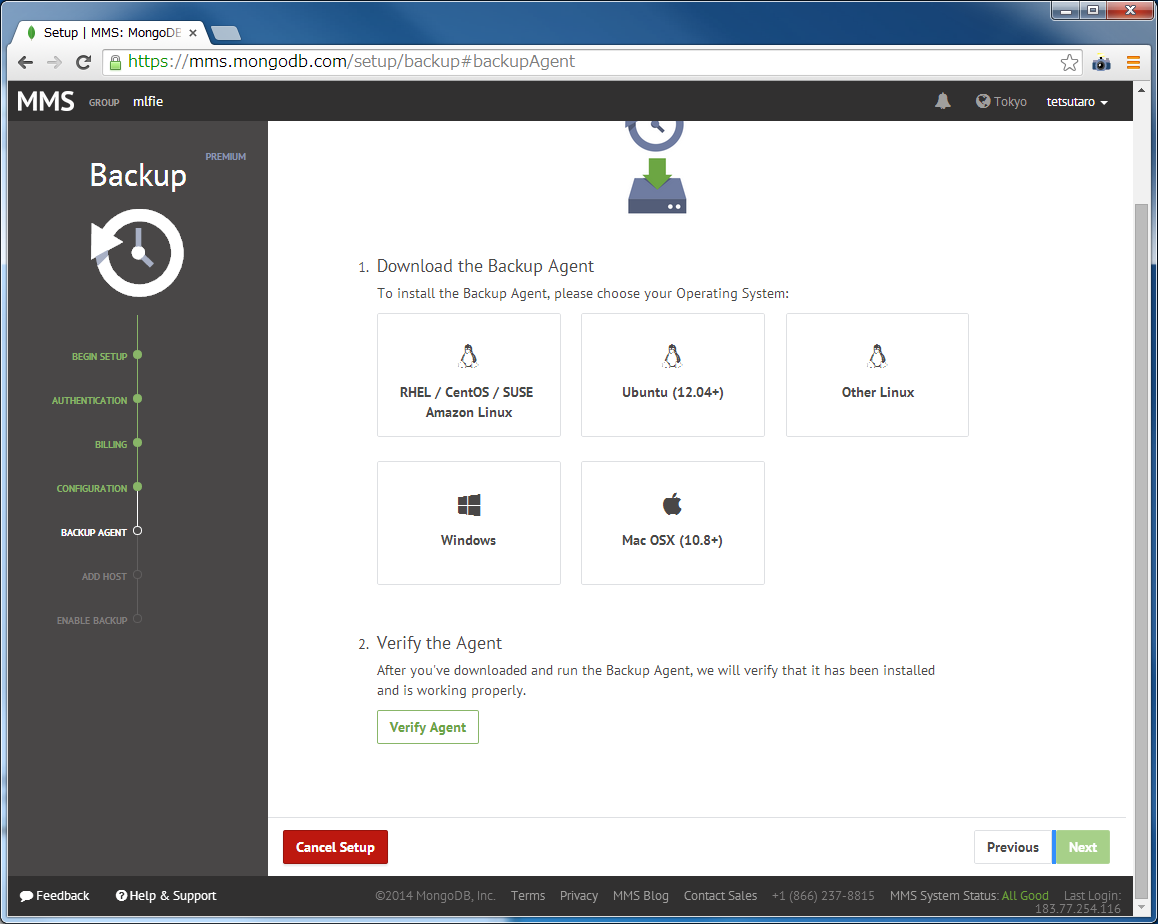Open the browser menu hamburger icon
1158x924 pixels.
tap(1133, 62)
